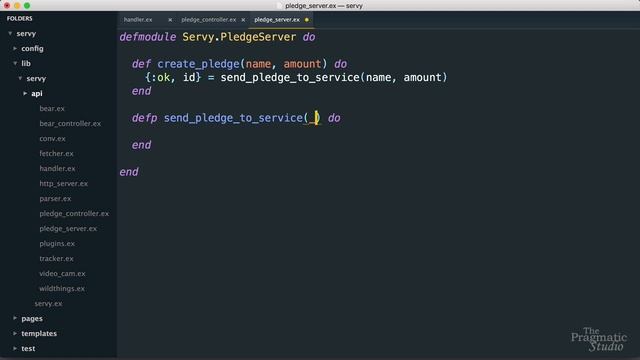Close the handler.ex tab
Viewport: 640px width, 360px height.
pyautogui.click(x=170, y=20)
